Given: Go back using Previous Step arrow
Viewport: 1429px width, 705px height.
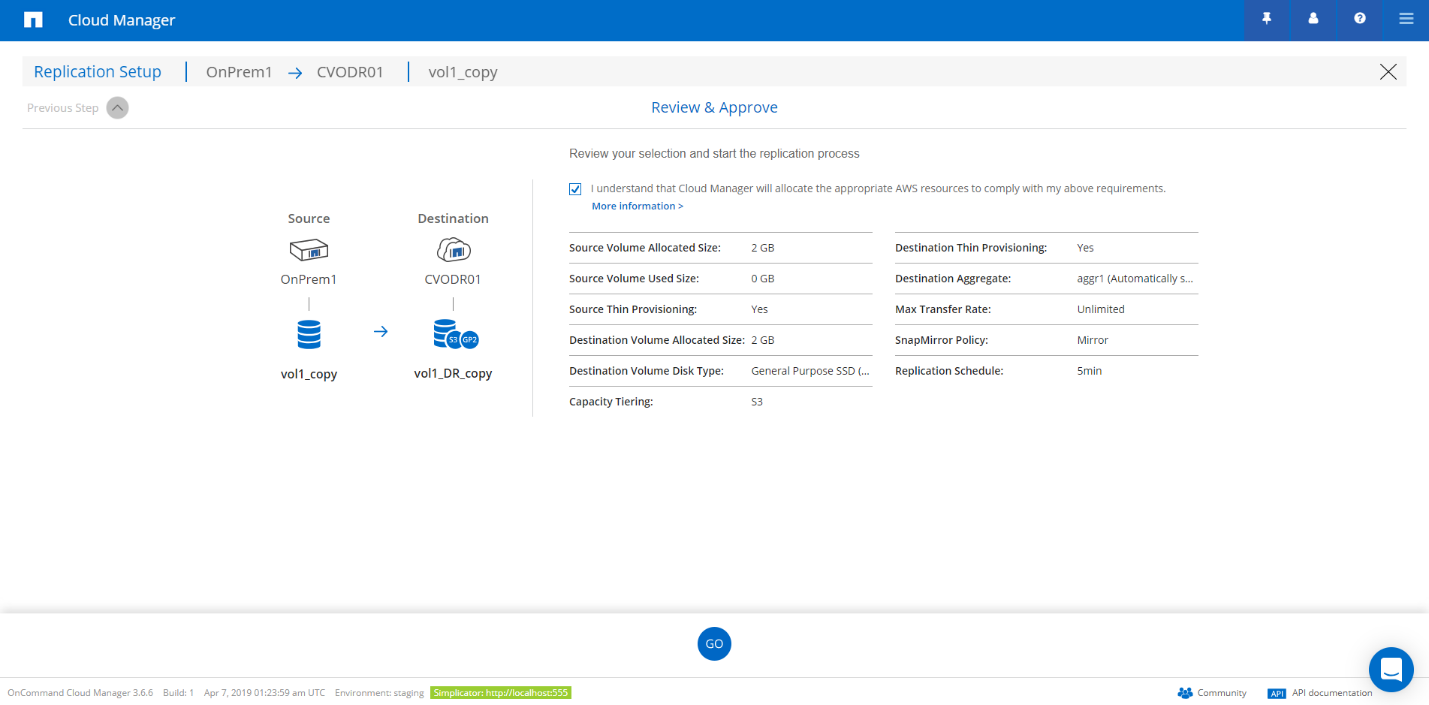Looking at the screenshot, I should coord(117,108).
